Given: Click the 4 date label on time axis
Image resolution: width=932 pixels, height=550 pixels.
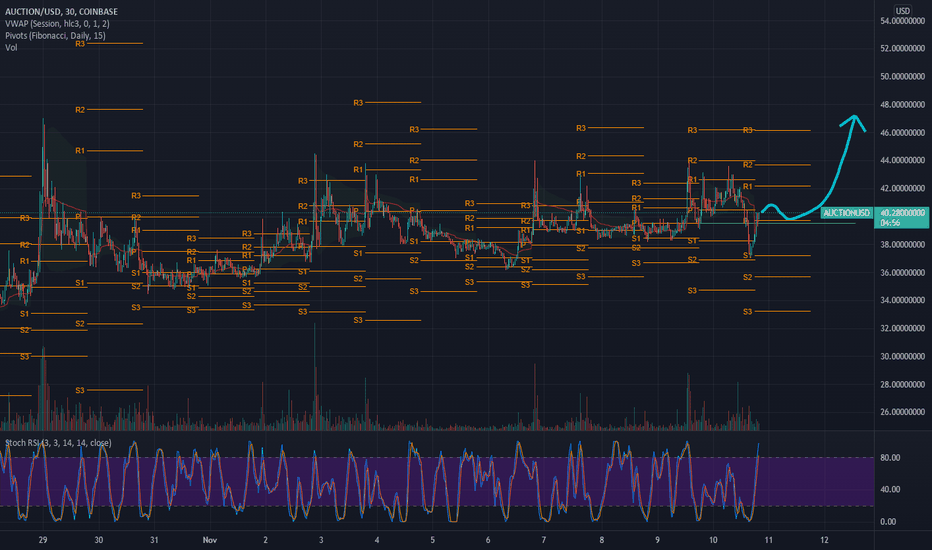Looking at the screenshot, I should click(x=377, y=540).
